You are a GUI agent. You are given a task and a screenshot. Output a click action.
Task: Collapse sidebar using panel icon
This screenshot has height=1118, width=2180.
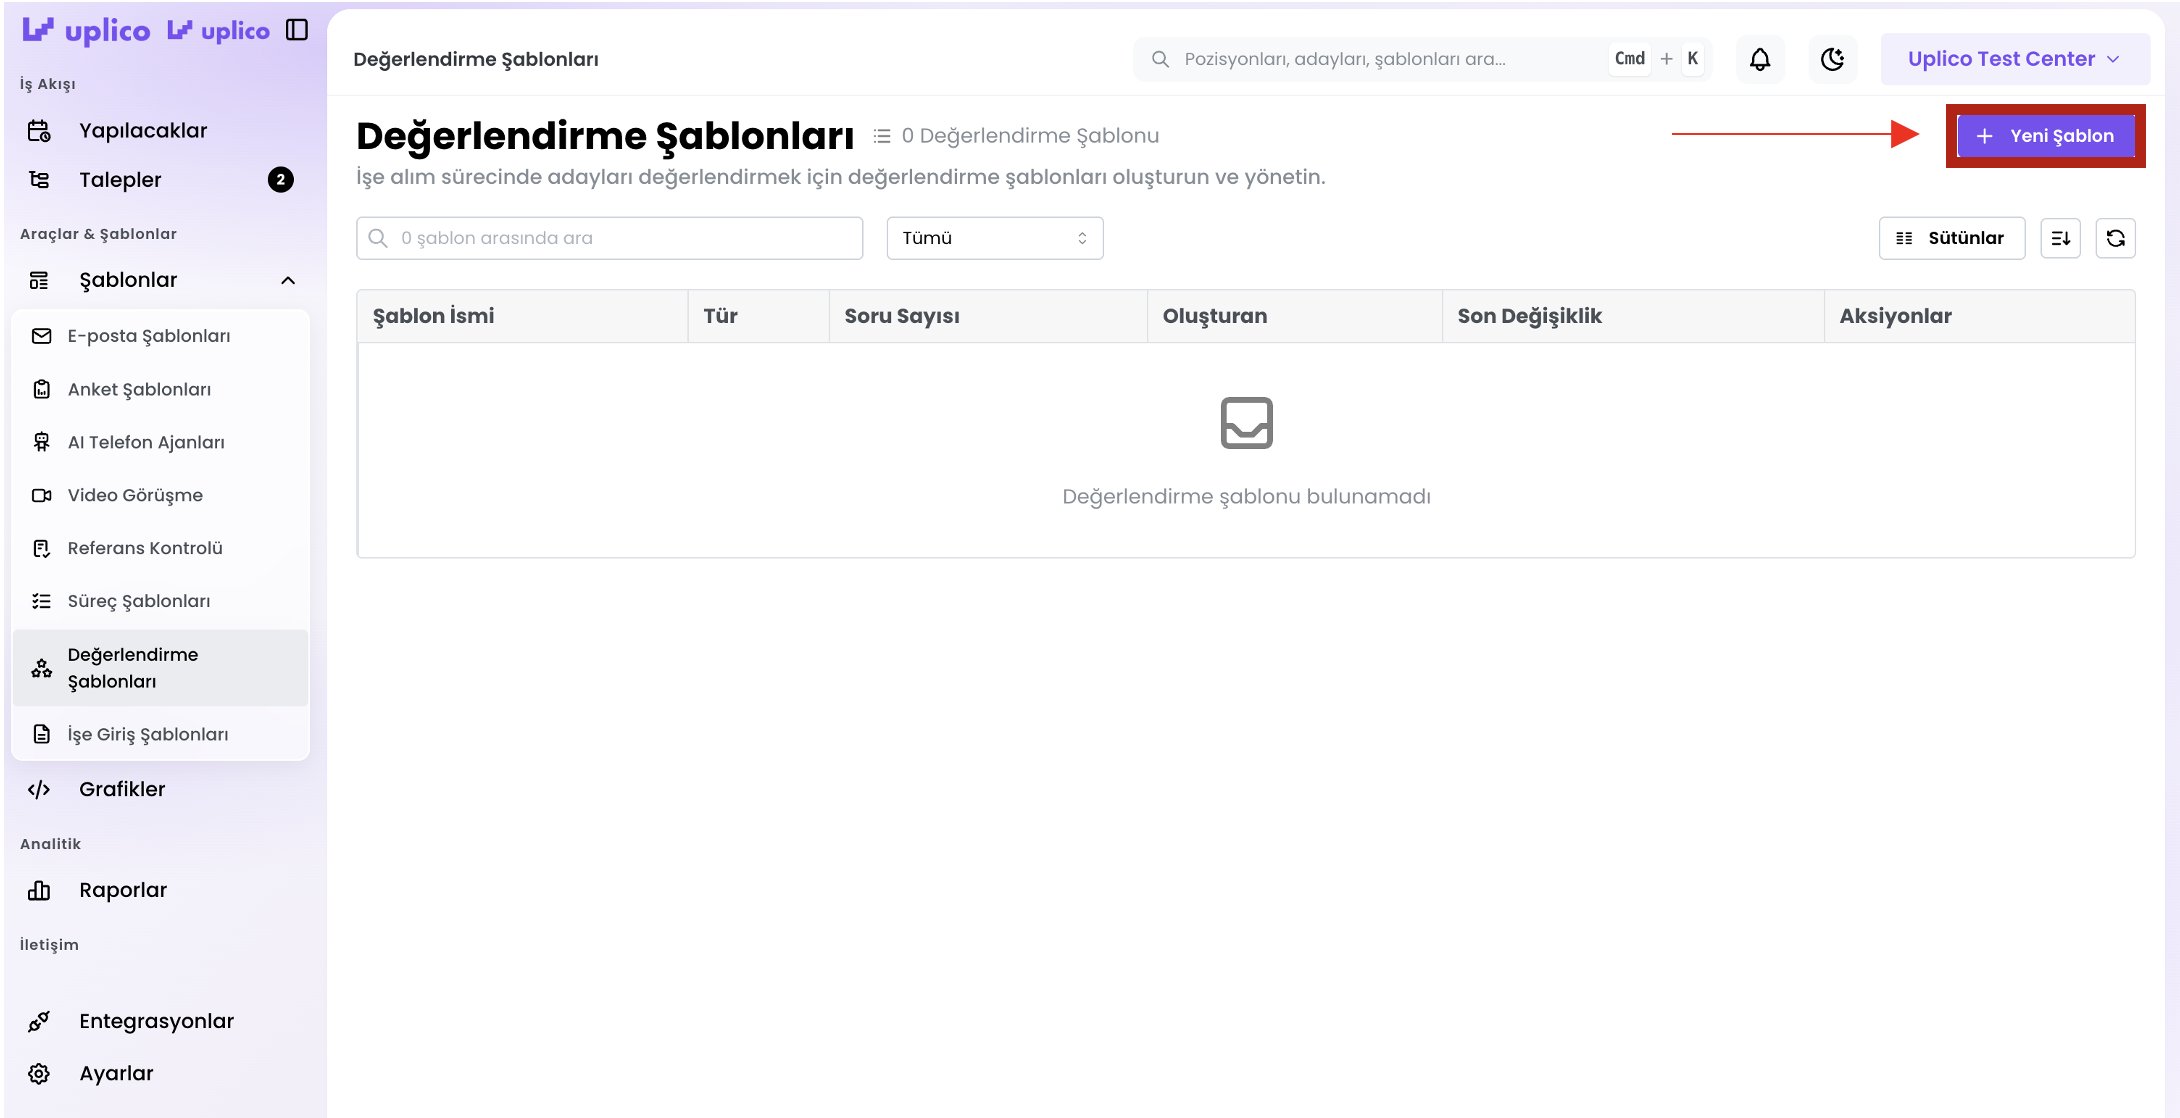(297, 30)
